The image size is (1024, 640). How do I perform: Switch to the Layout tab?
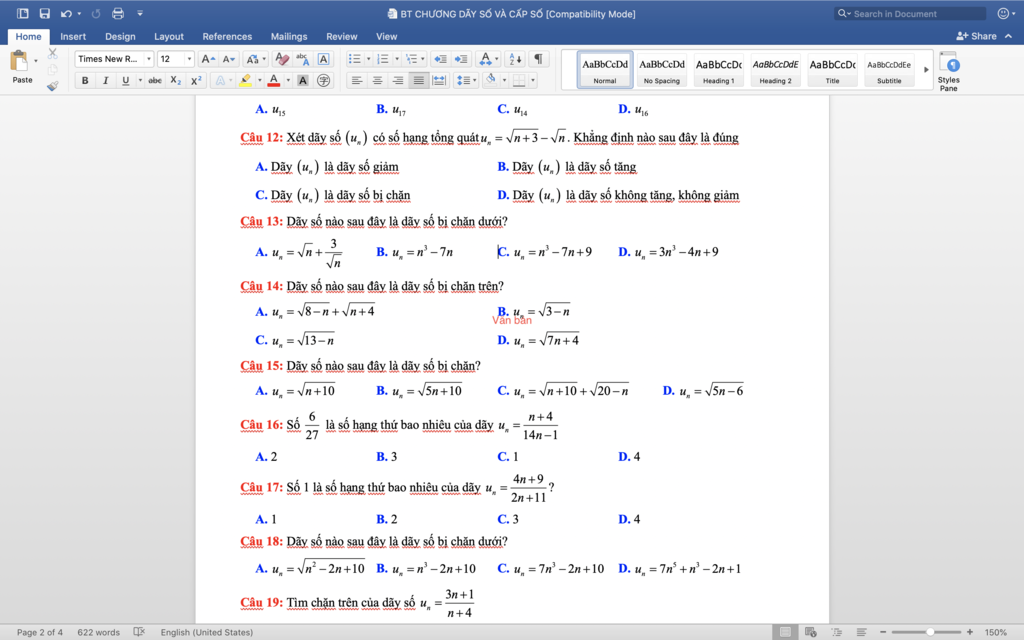pyautogui.click(x=168, y=37)
